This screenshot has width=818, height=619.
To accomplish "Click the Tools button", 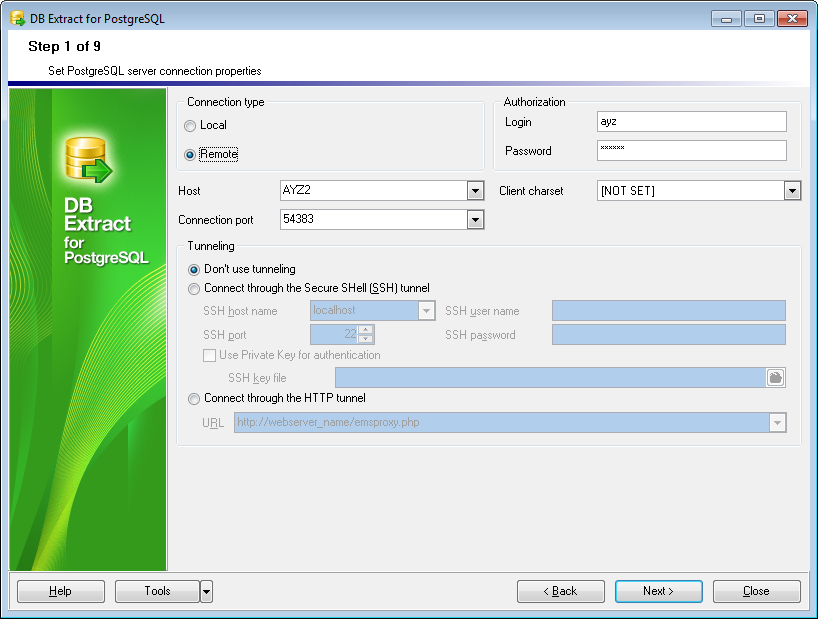I will coord(157,591).
